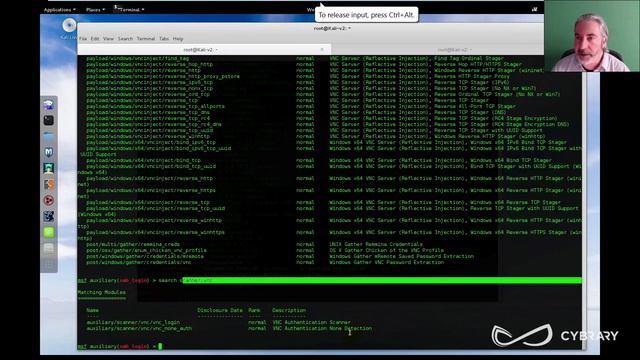Open the terminal Search menu
Screen dimensions: 640x360
[125, 38]
